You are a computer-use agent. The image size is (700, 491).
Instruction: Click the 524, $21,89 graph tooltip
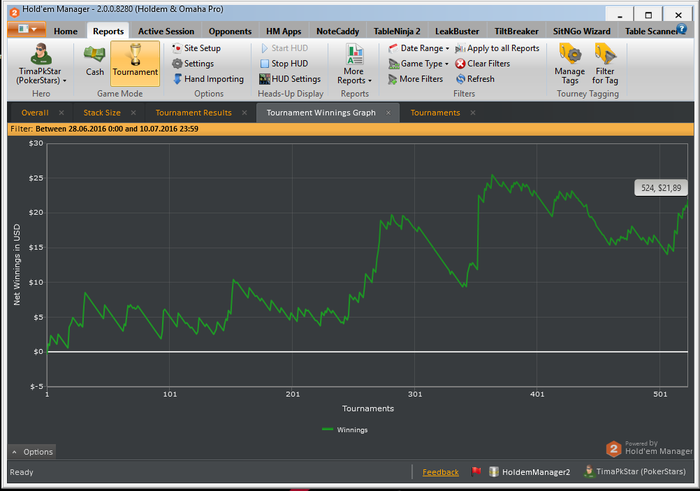pos(661,188)
